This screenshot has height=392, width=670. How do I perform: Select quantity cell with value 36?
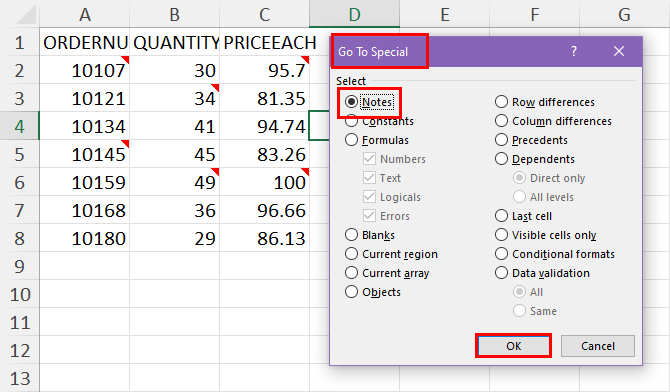click(174, 210)
